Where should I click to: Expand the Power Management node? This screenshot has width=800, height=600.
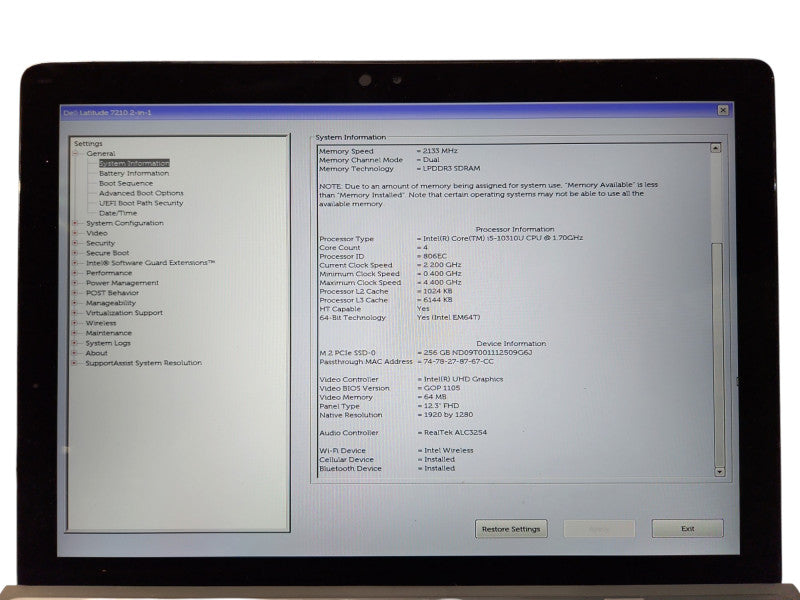pos(76,283)
